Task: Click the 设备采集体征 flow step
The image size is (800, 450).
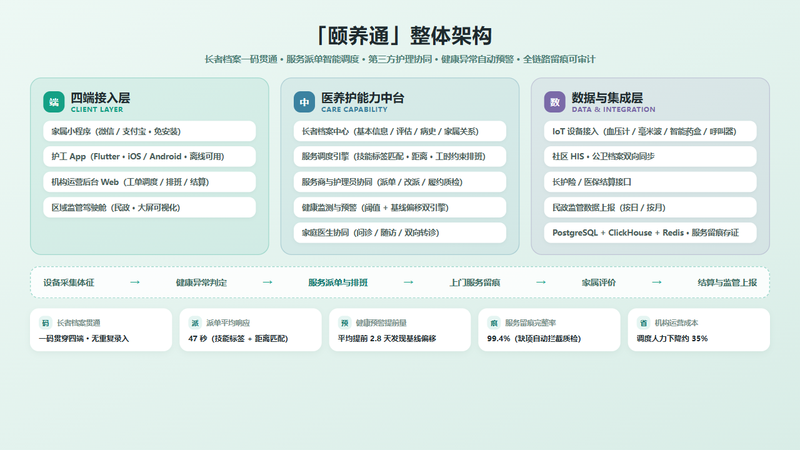Action: [69, 283]
